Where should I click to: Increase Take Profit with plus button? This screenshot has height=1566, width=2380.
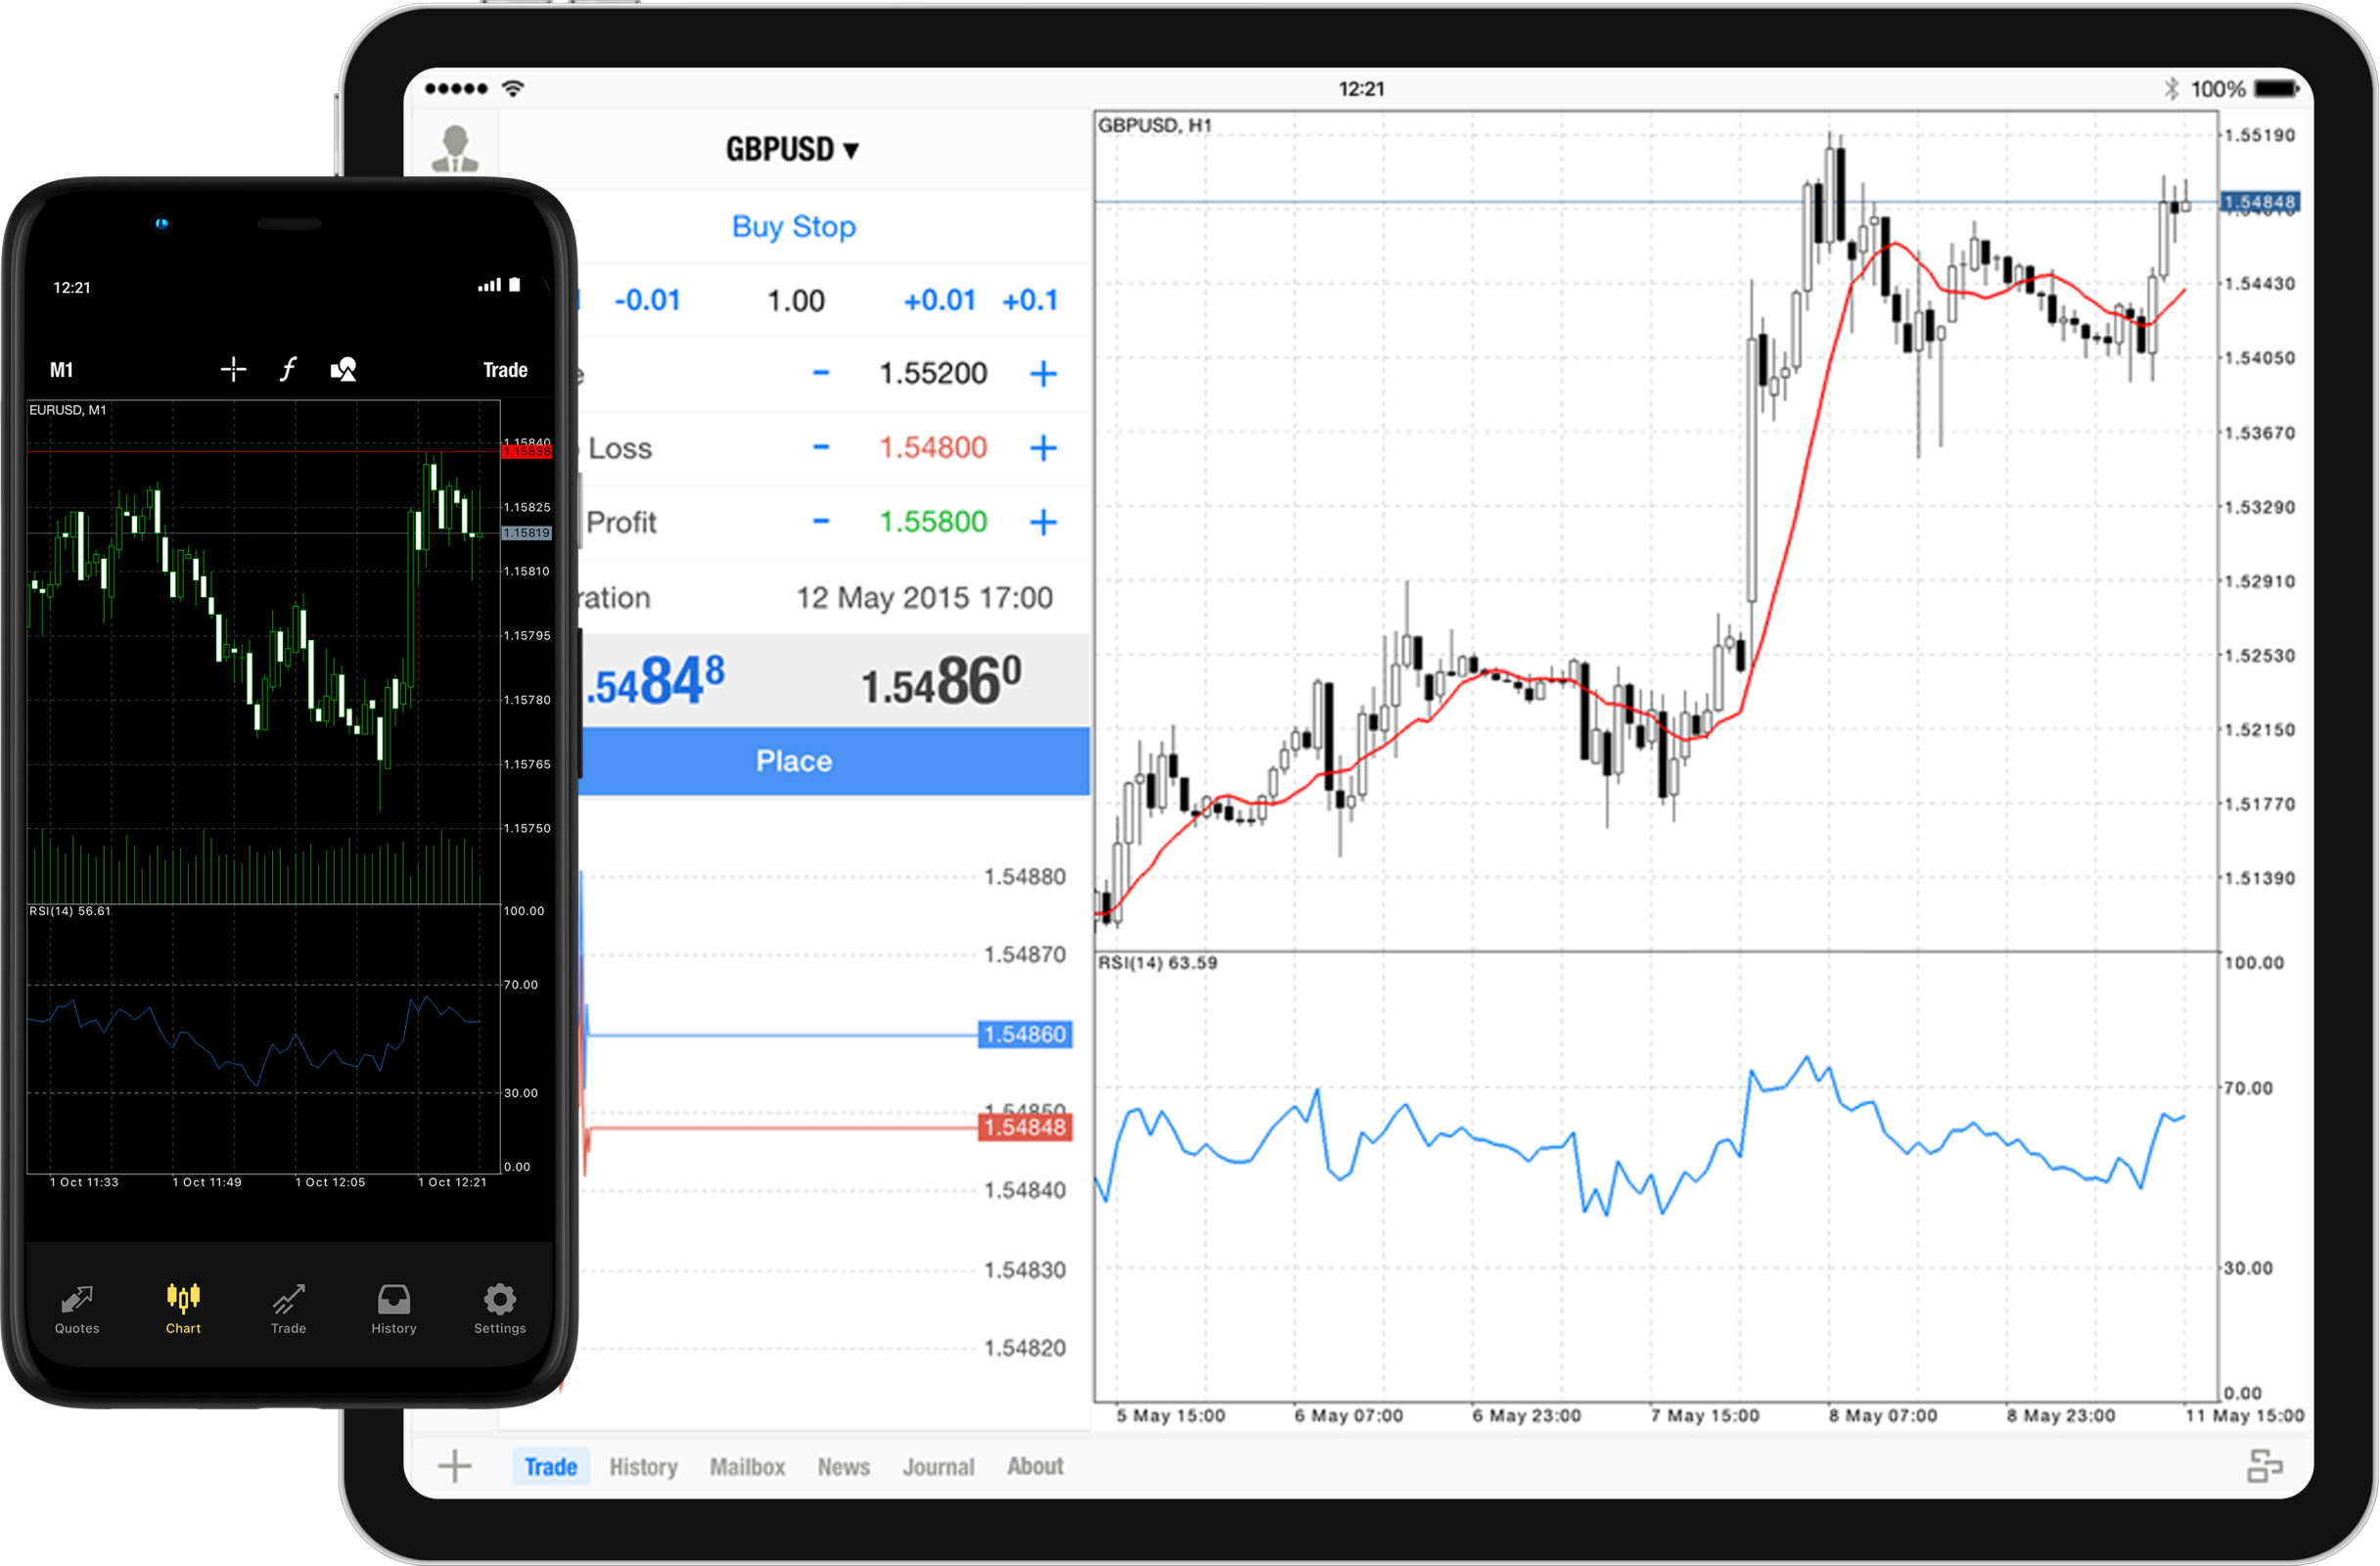(x=1050, y=518)
